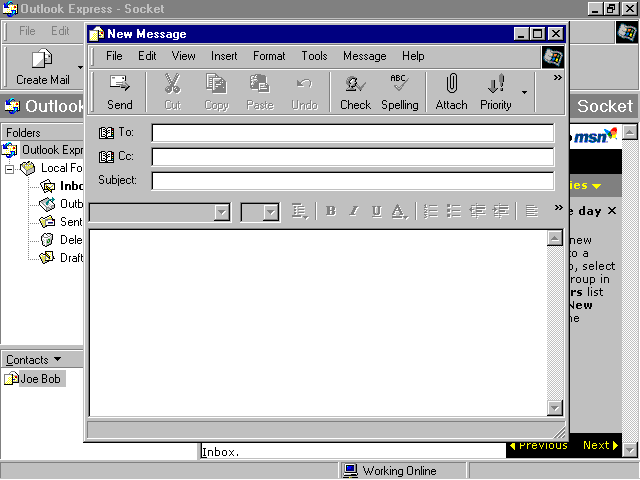Click the Paragraph Style icon
This screenshot has width=640, height=480.
(299, 211)
